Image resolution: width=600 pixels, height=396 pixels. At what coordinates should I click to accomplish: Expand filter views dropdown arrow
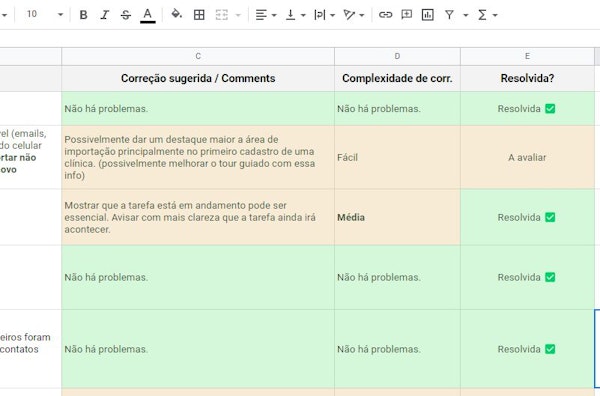(466, 15)
